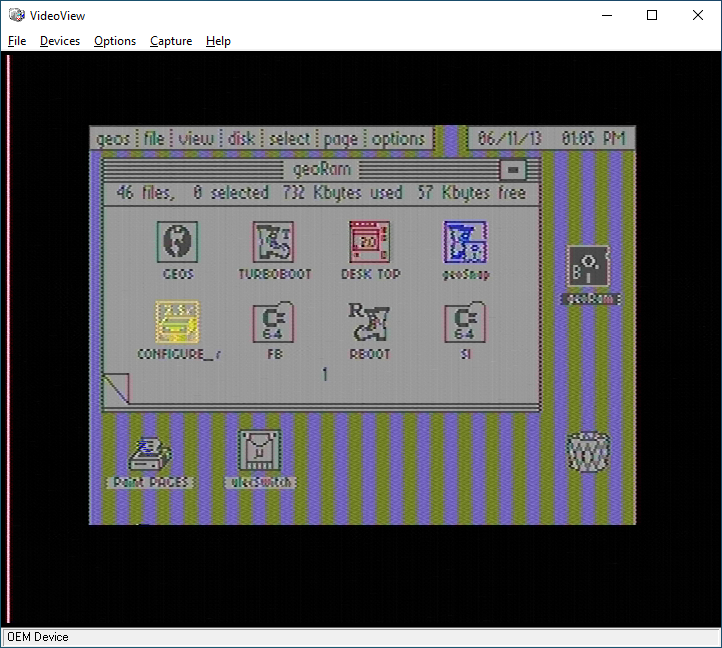722x648 pixels.
Task: Click the geoSwitch border icon
Action: pyautogui.click(x=260, y=450)
